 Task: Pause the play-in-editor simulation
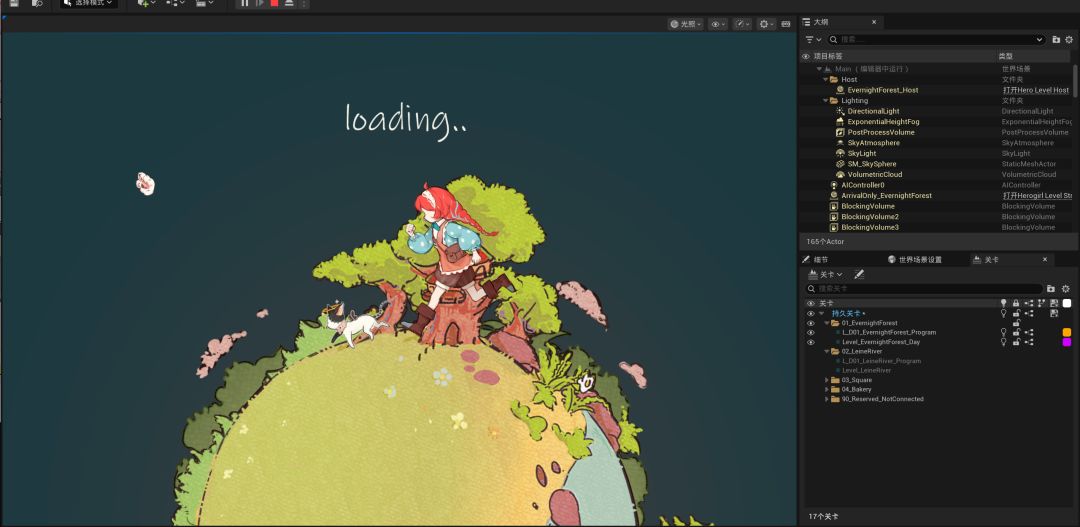[245, 3]
